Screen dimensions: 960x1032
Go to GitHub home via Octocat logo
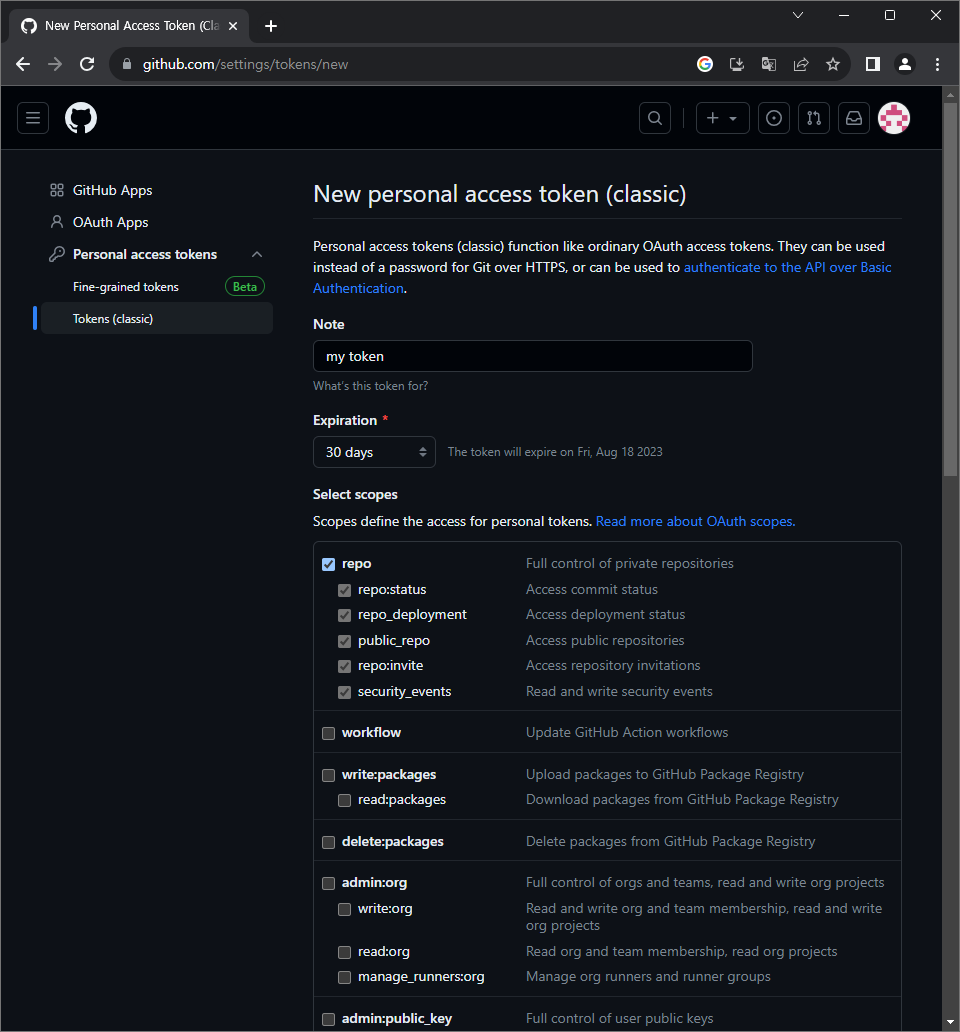point(81,118)
